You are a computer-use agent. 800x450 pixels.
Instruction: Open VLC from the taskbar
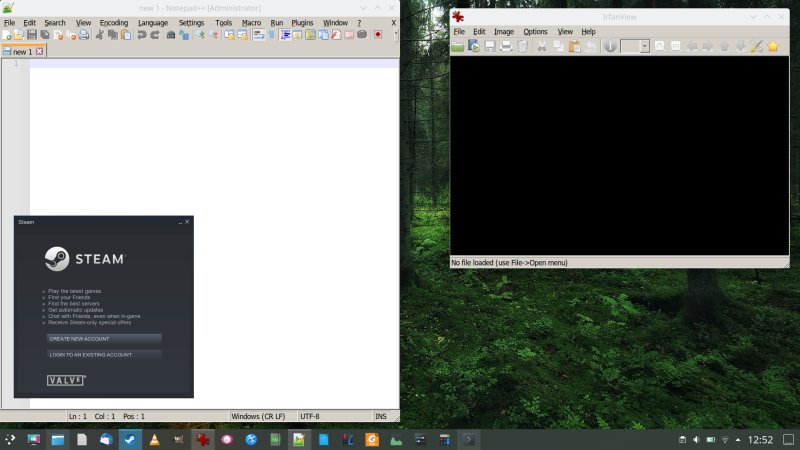(154, 439)
